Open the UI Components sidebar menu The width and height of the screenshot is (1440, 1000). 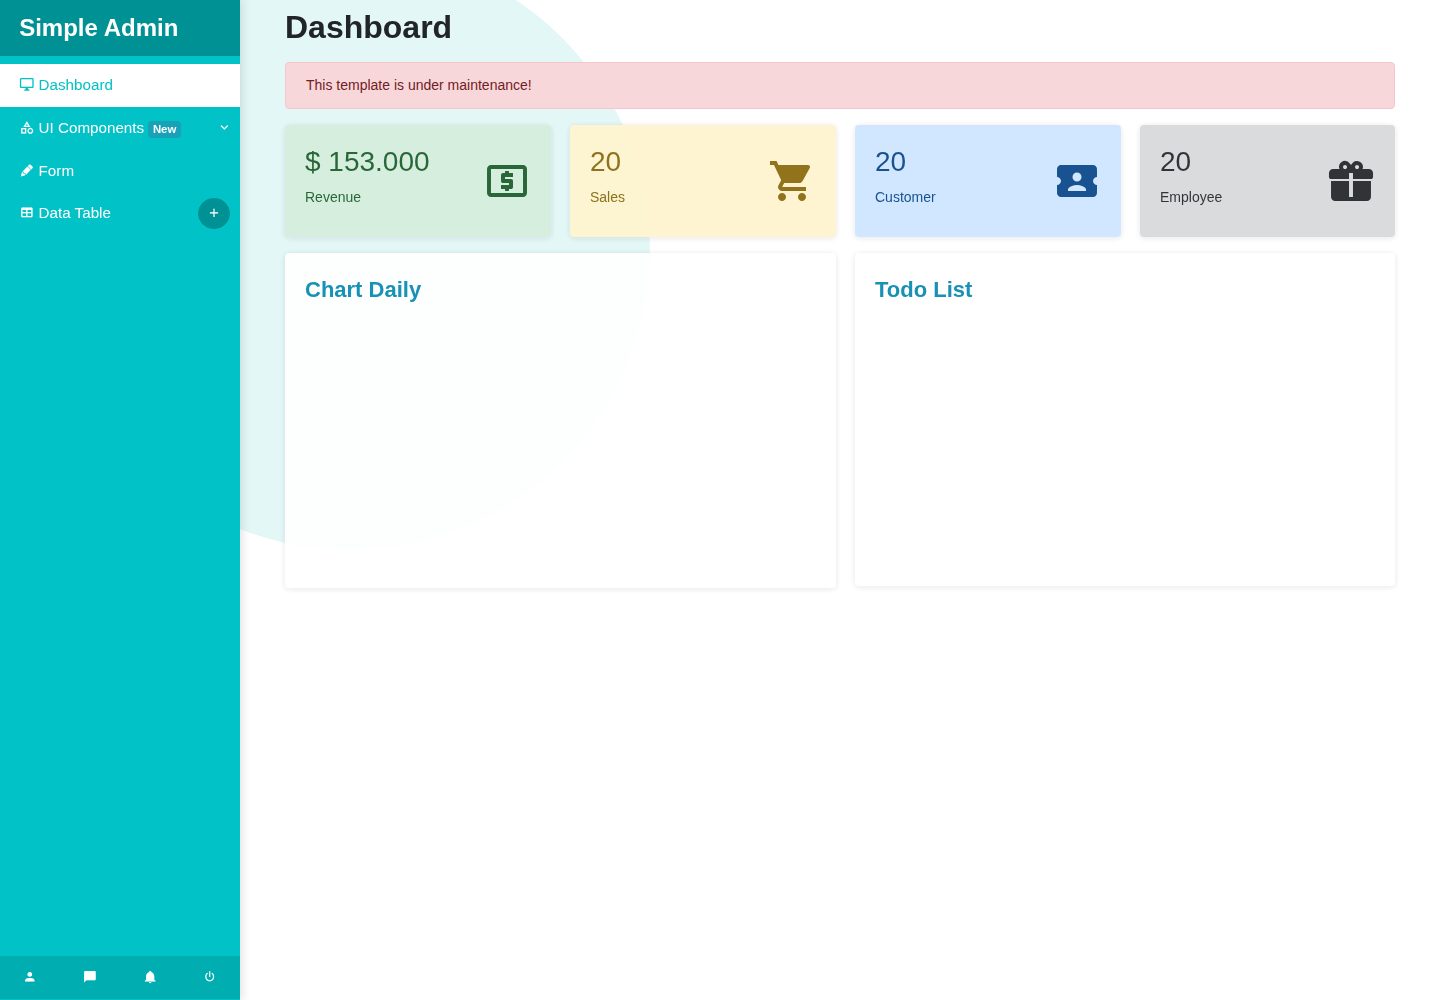120,128
